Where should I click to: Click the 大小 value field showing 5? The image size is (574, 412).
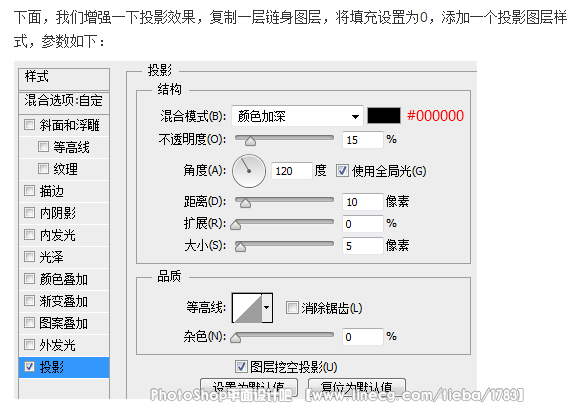pos(363,246)
